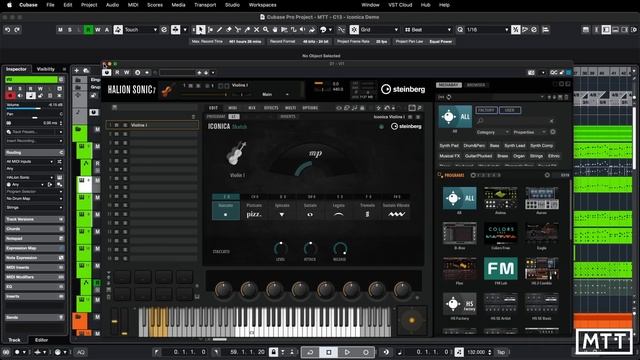Open the Category filter dropdown in MediaBay
This screenshot has width=640, height=360.
(493, 132)
